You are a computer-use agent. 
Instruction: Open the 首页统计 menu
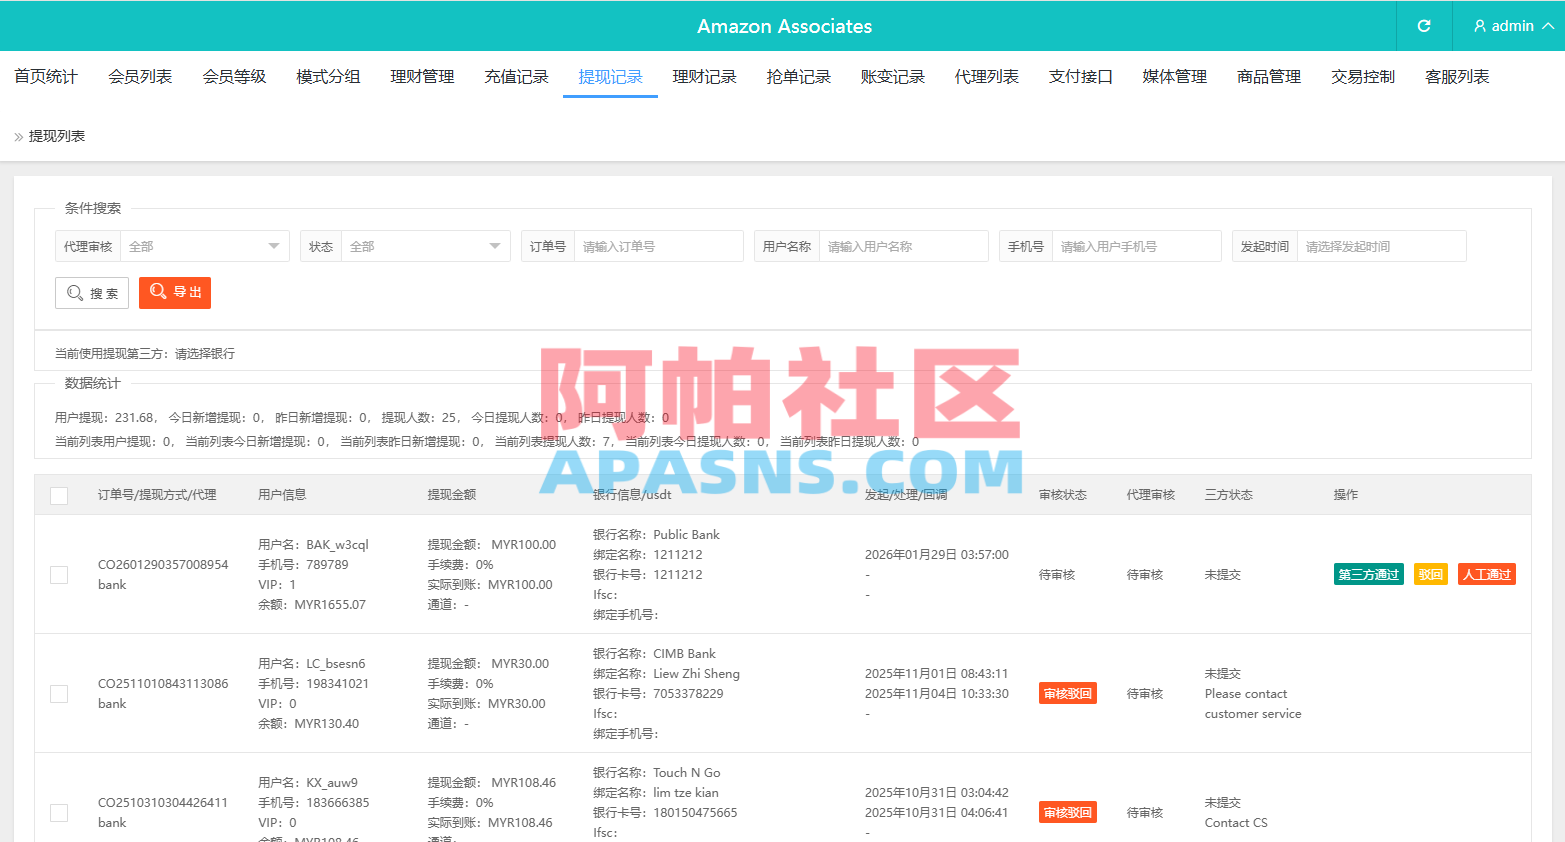[x=46, y=77]
